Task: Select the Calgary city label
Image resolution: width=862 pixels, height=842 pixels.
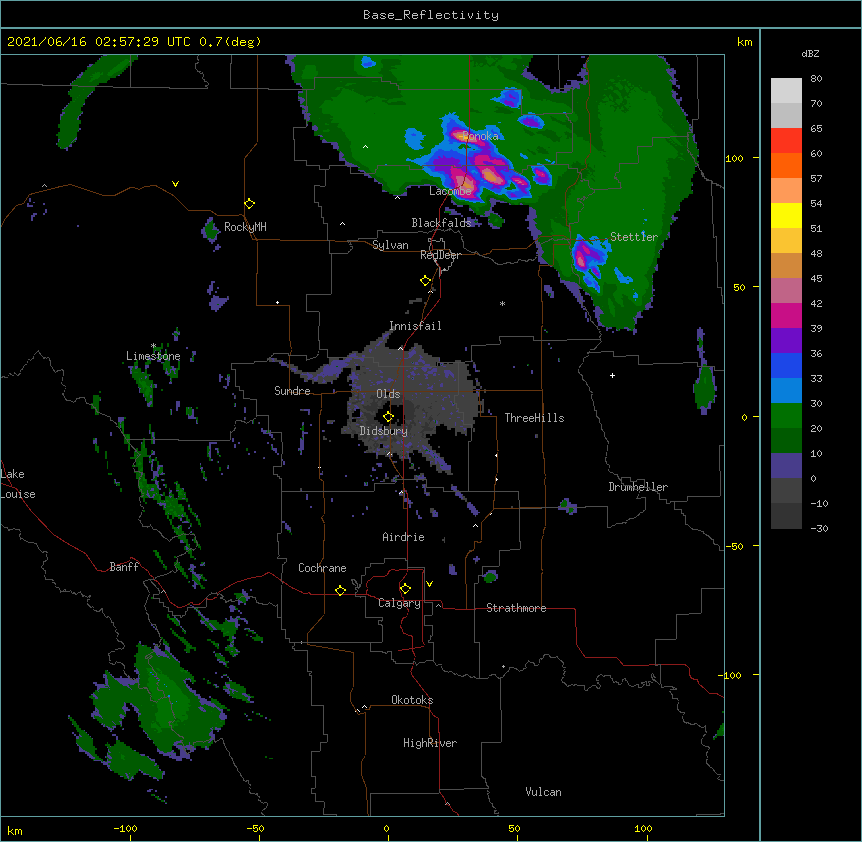Action: [x=399, y=603]
